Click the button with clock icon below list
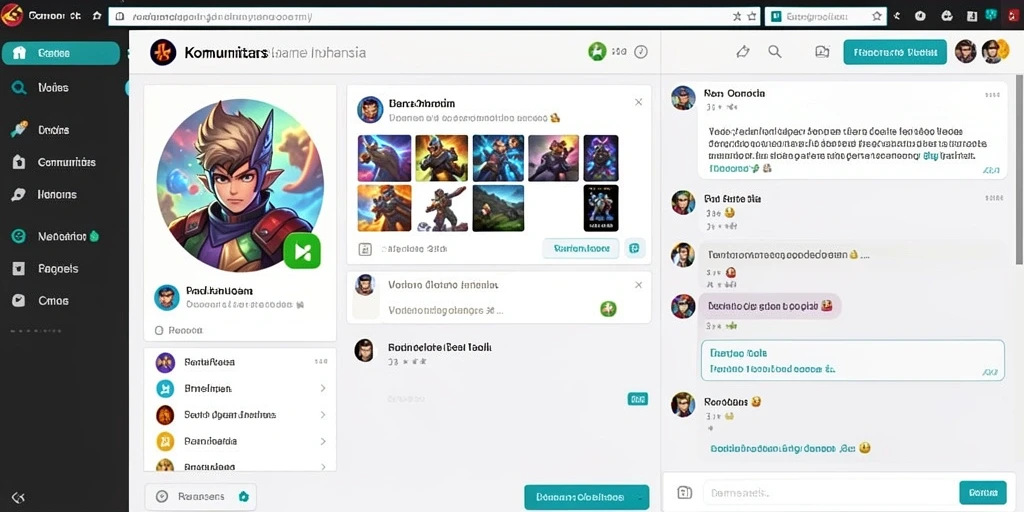Viewport: 1024px width, 512px height. point(200,497)
